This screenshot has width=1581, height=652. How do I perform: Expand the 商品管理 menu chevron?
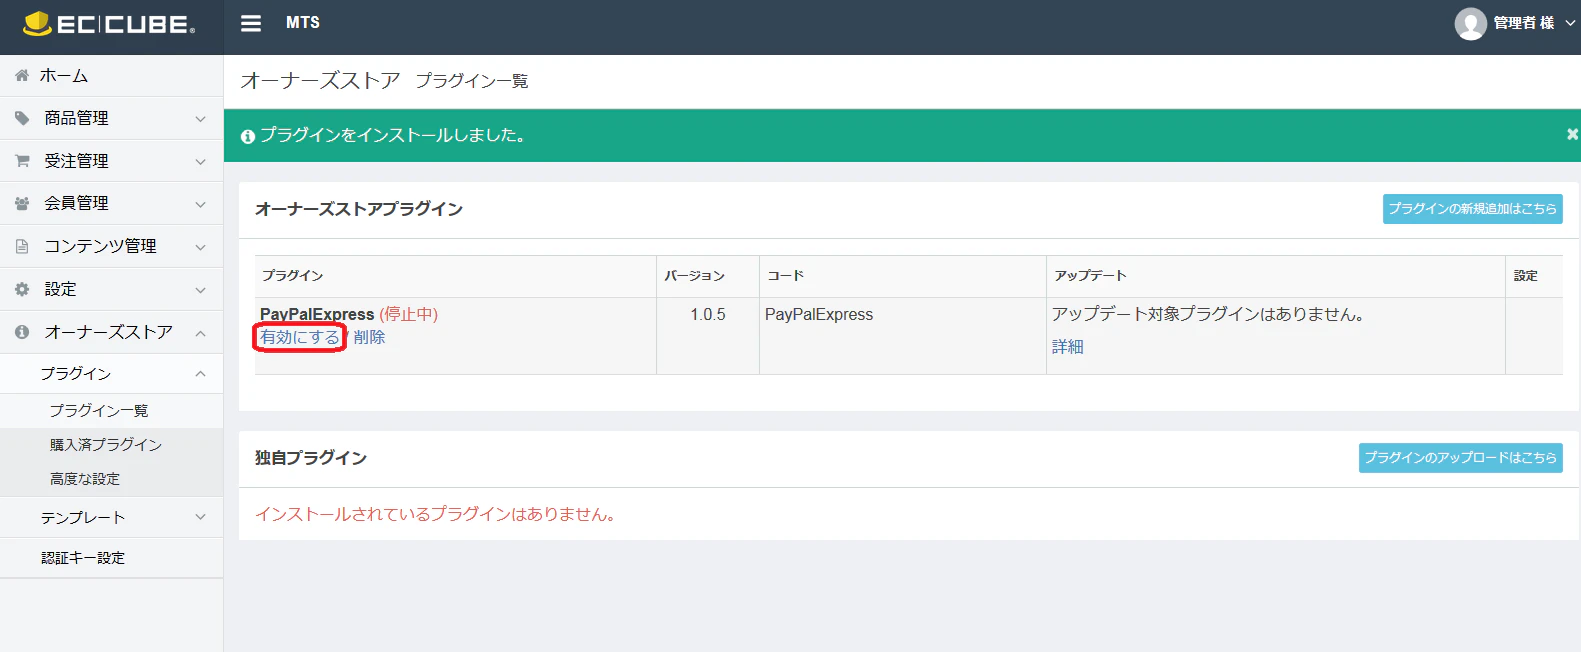[201, 119]
